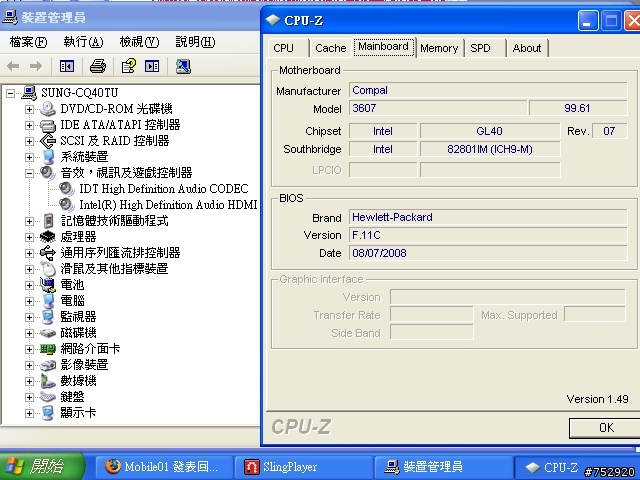The height and width of the screenshot is (480, 640).
Task: Click the OK button in CPU-Z
Action: (605, 428)
